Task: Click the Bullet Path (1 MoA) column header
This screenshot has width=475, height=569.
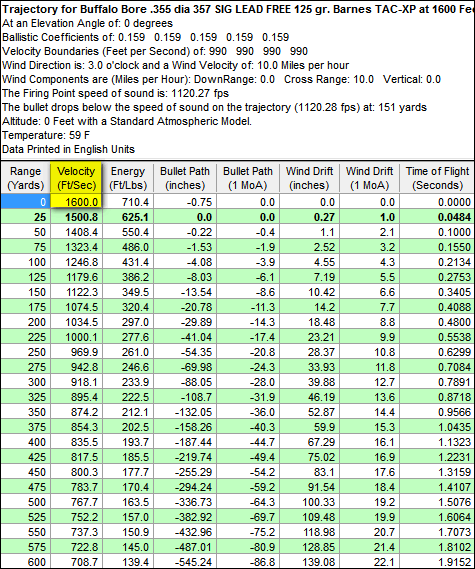Action: [248, 178]
